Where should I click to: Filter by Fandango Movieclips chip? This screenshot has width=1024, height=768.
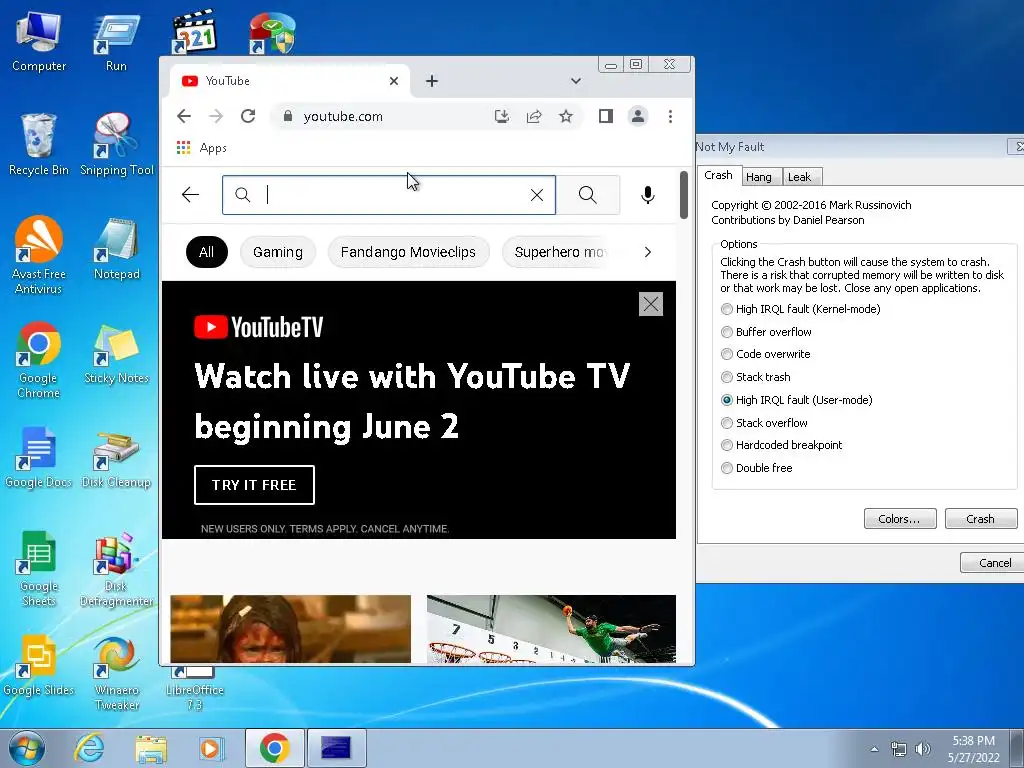coord(408,252)
